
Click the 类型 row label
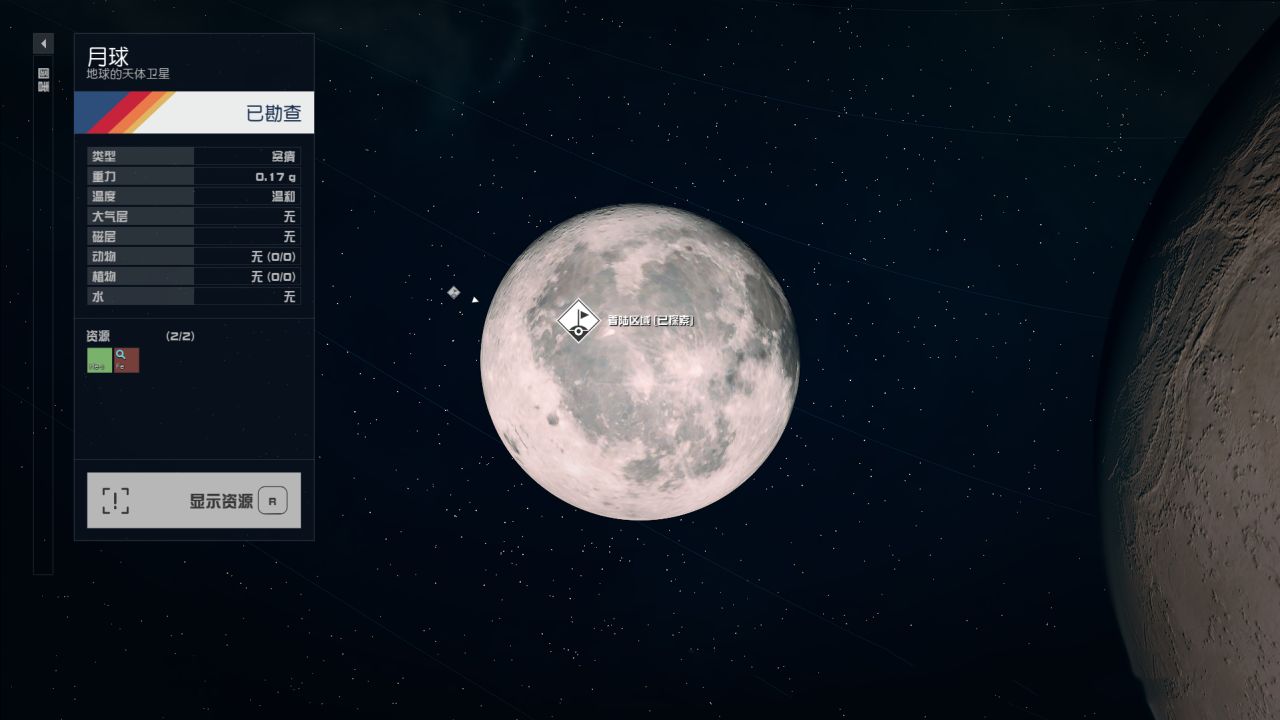[103, 156]
